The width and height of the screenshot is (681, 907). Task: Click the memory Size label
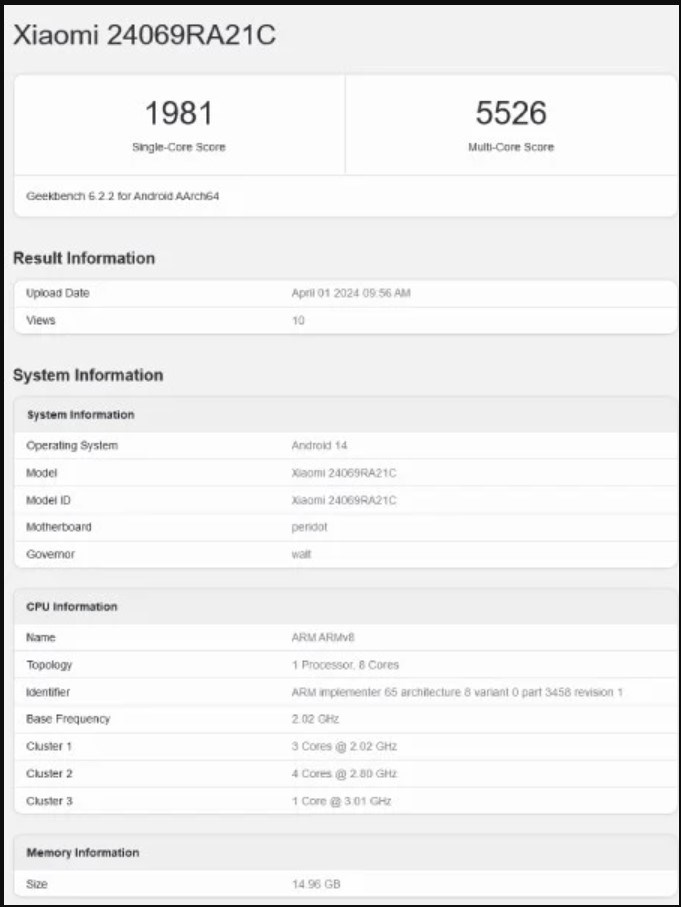(x=36, y=884)
